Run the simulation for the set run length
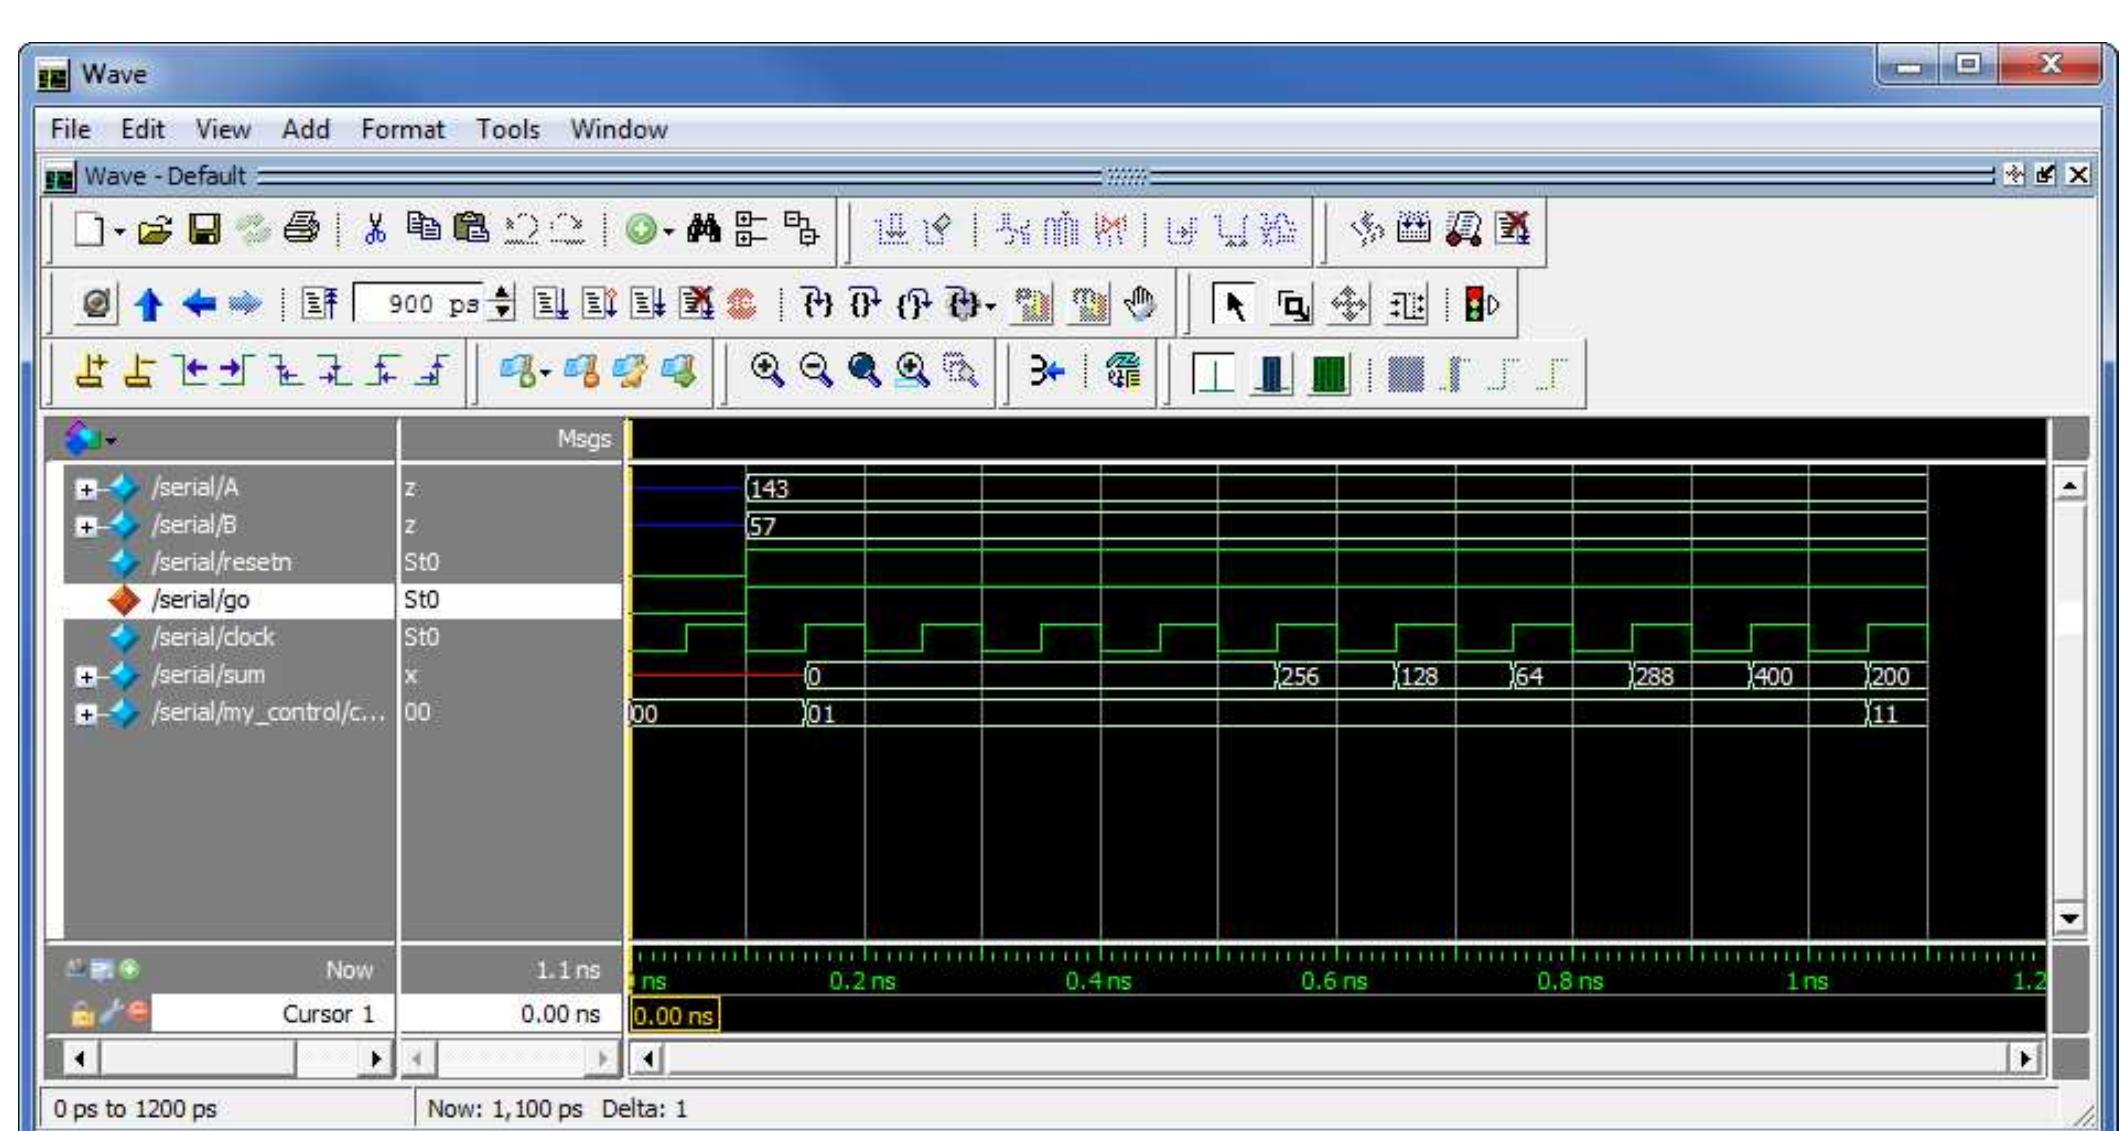2128x1131 pixels. 549,304
